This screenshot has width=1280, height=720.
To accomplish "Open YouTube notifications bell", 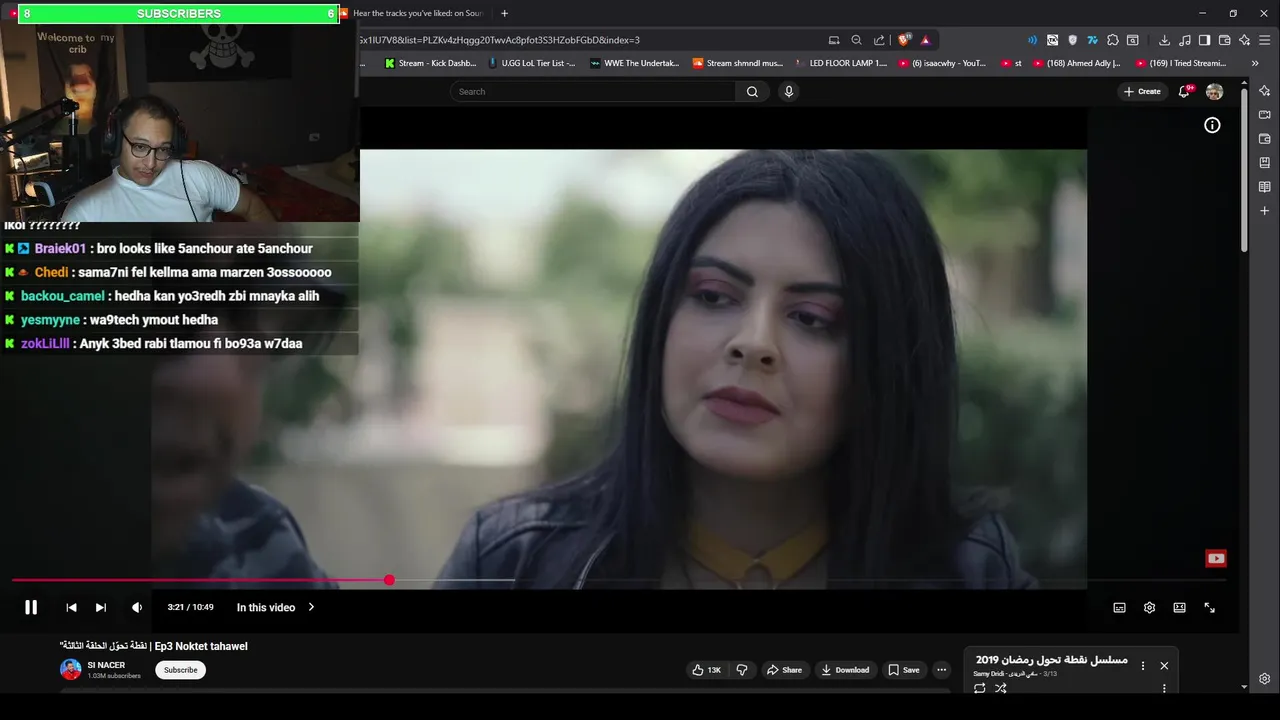I will [x=1184, y=91].
